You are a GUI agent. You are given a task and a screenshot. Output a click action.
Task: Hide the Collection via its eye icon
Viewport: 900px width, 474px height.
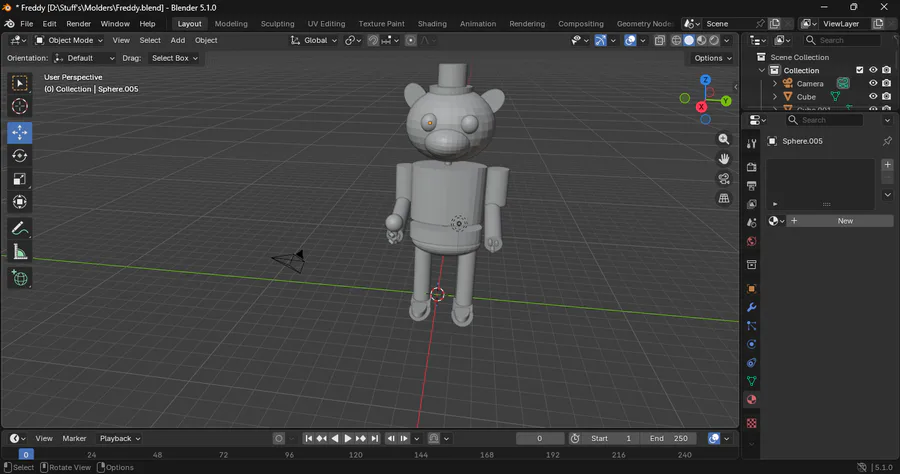pyautogui.click(x=873, y=70)
